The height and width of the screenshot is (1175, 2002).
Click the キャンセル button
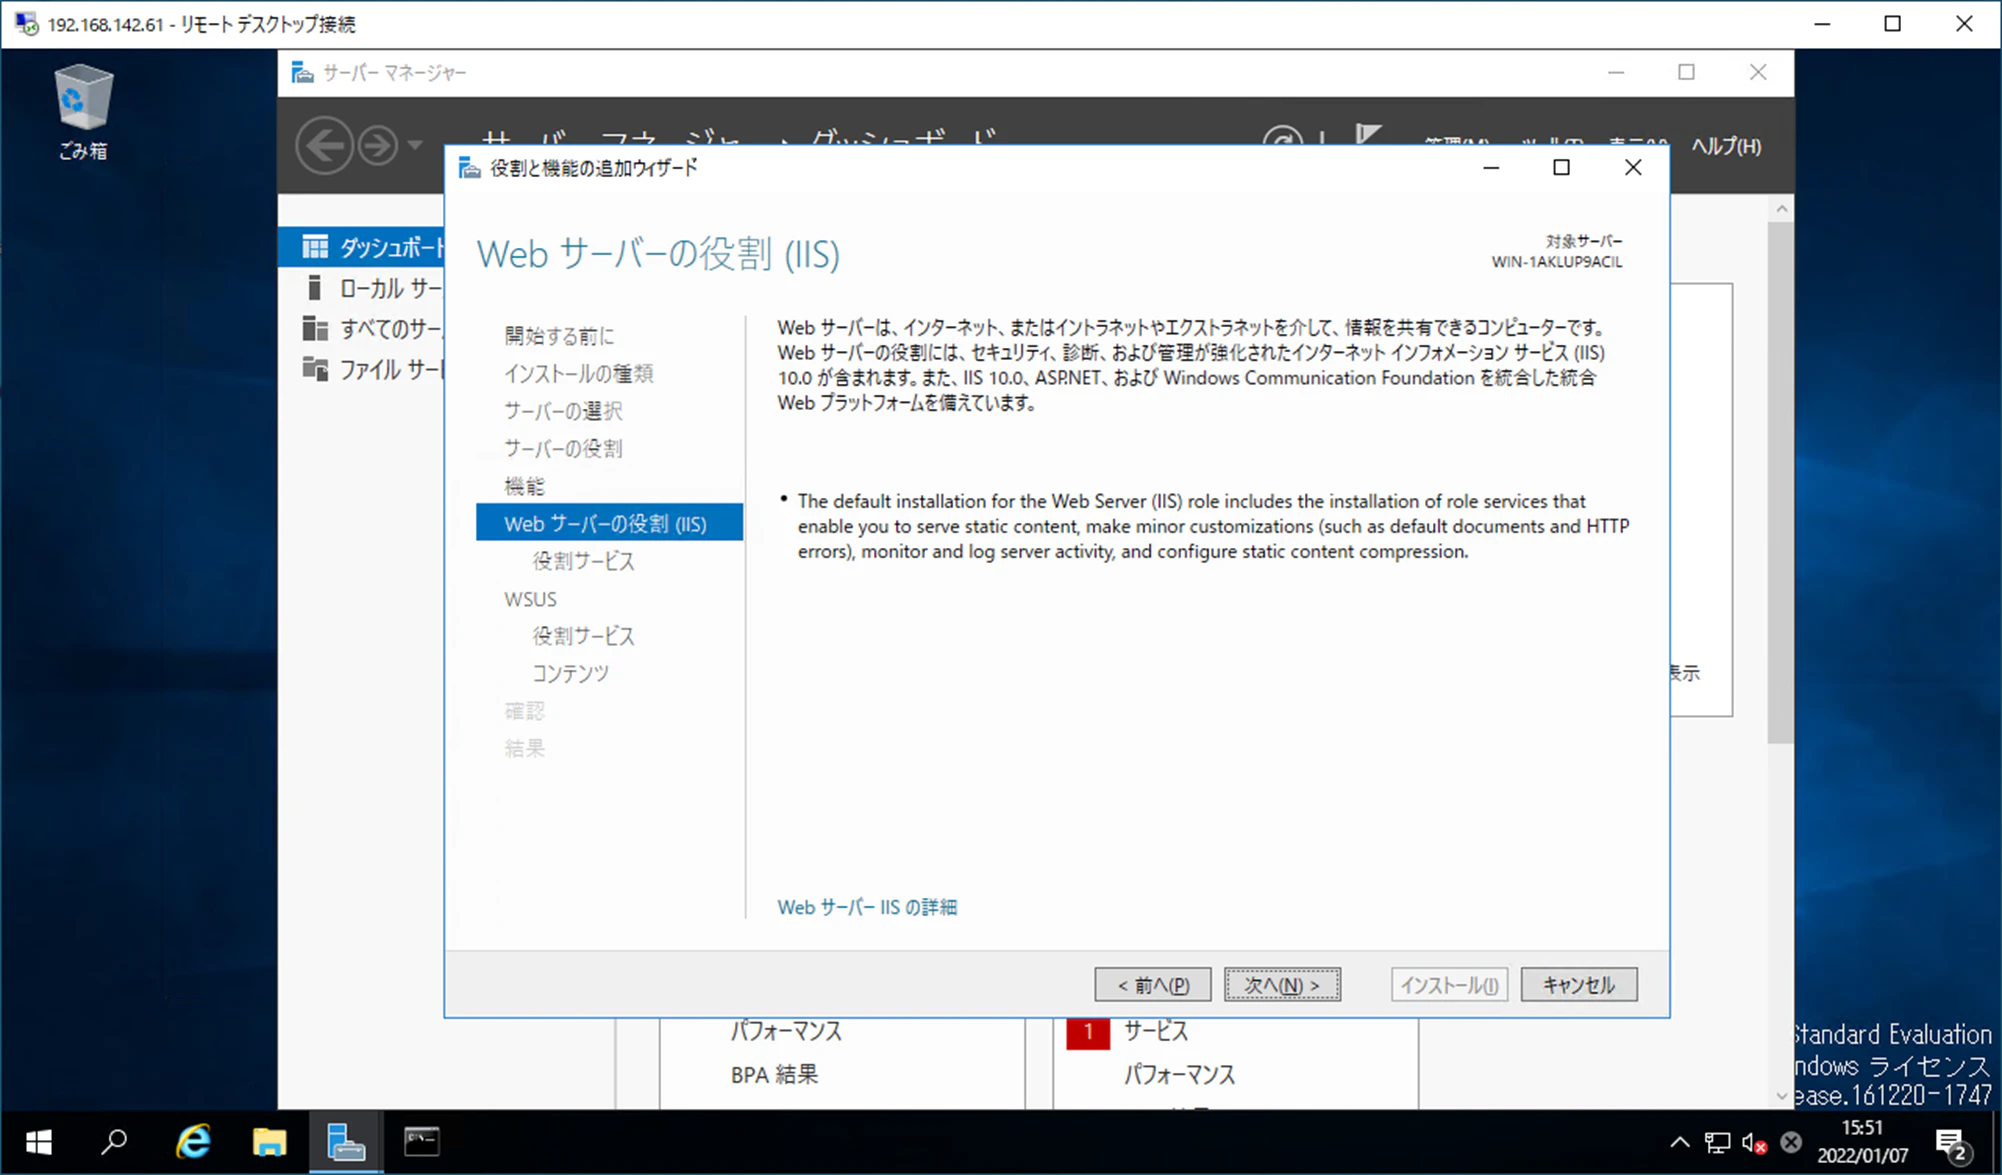tap(1579, 985)
